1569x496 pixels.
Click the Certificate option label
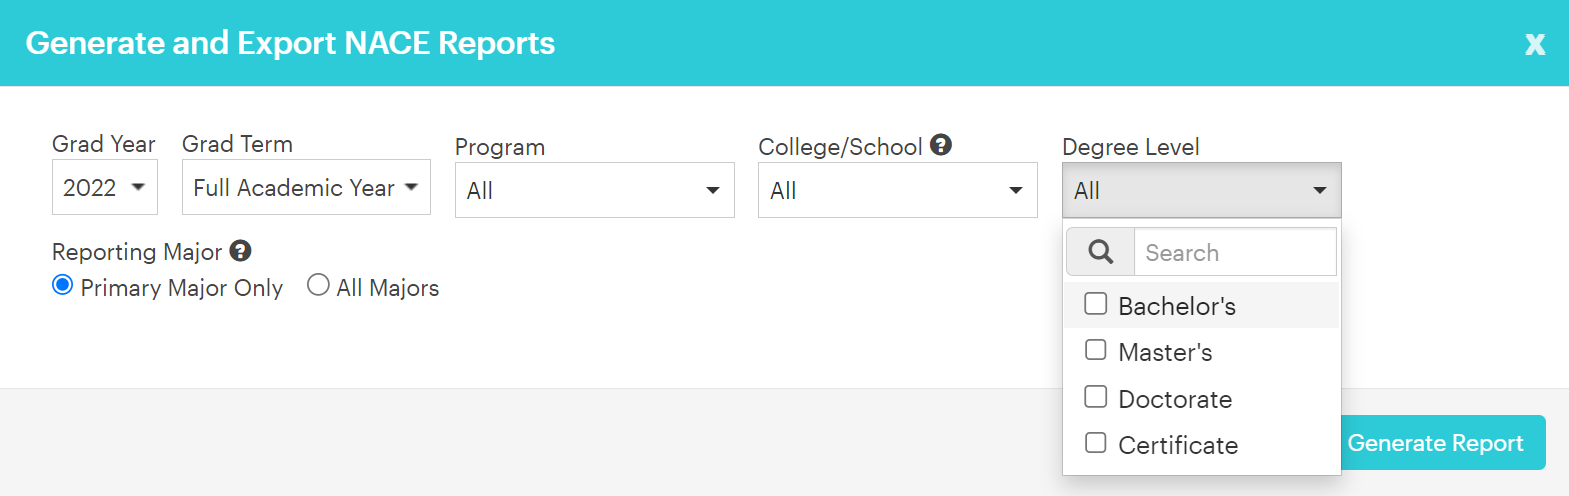(x=1178, y=445)
